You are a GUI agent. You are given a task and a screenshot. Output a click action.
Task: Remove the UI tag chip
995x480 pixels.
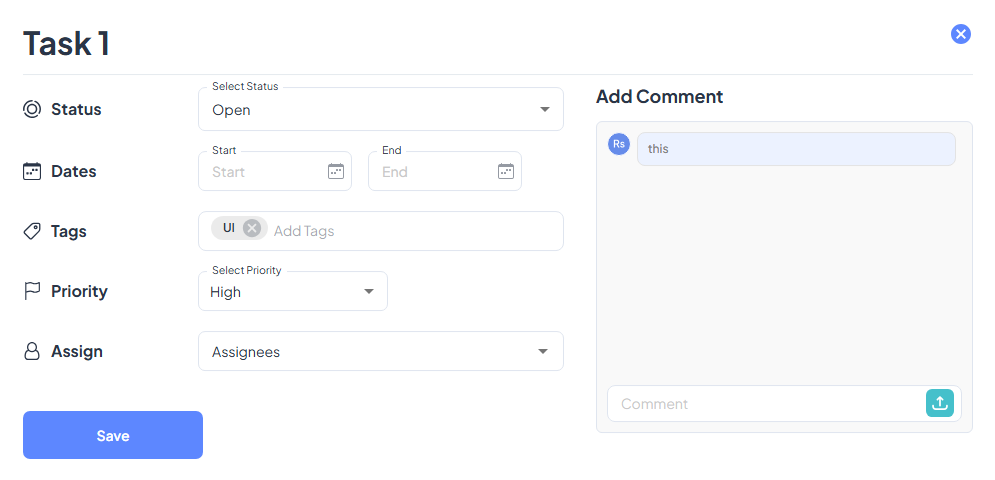252,228
